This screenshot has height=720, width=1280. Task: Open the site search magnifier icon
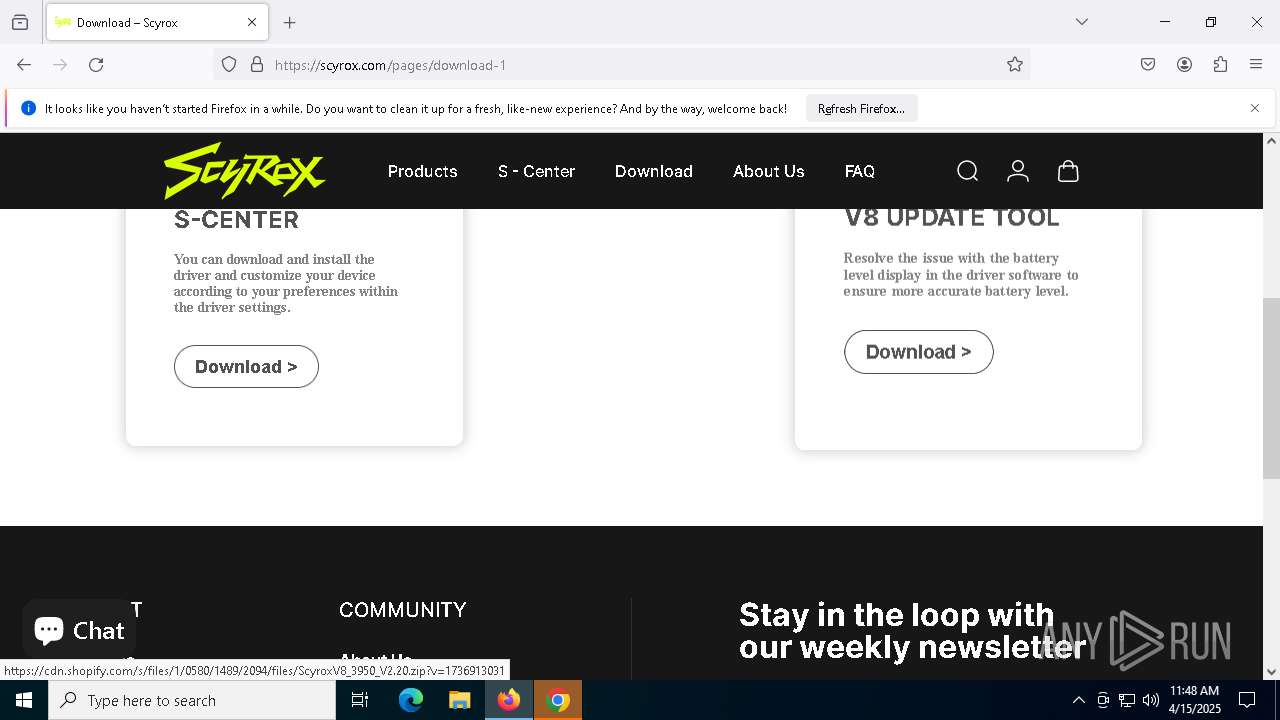[967, 171]
